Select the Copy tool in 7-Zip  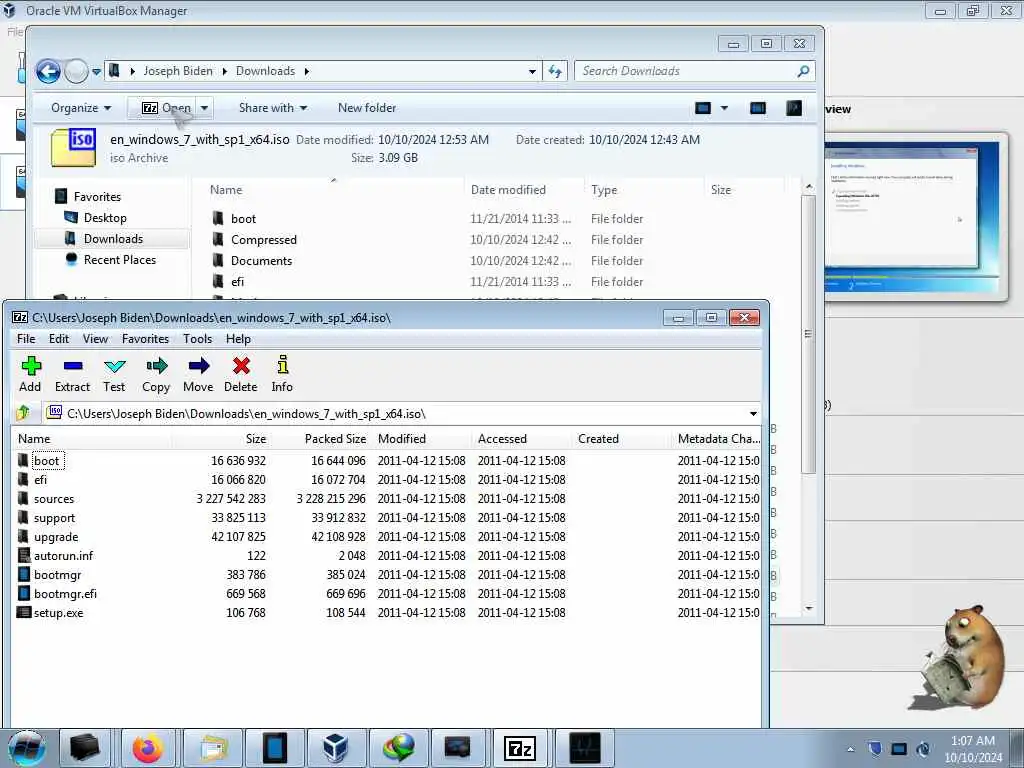pyautogui.click(x=156, y=374)
